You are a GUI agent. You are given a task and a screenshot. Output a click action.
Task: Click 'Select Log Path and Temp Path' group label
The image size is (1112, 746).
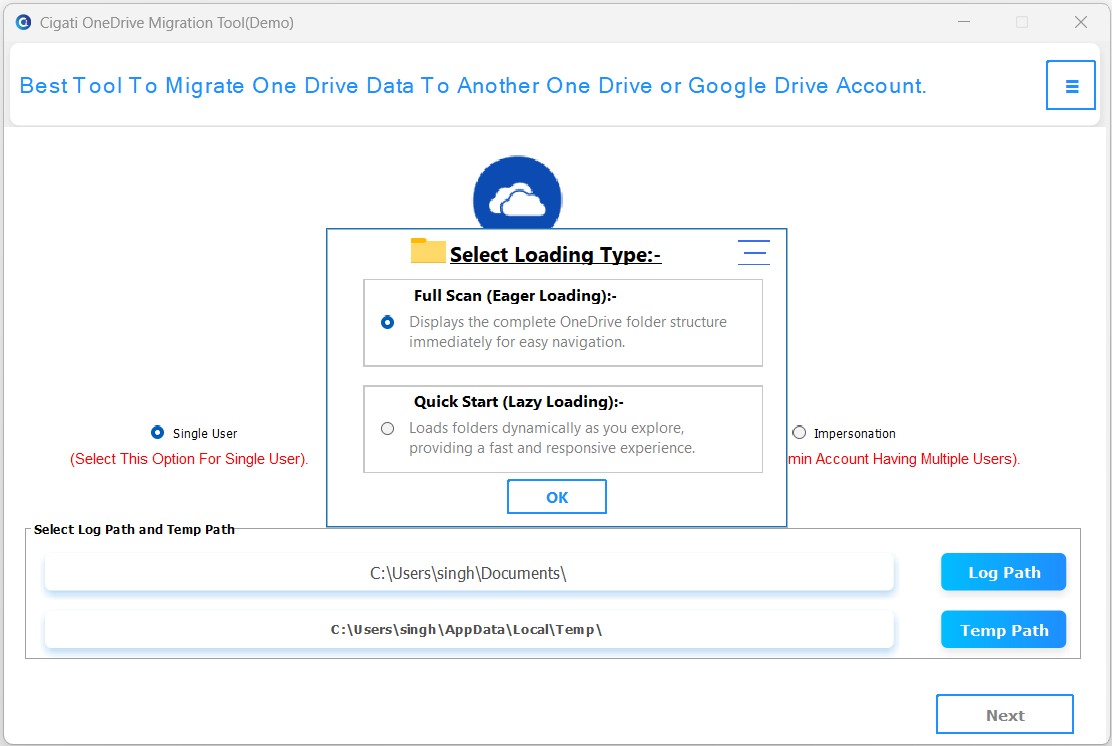pos(134,530)
